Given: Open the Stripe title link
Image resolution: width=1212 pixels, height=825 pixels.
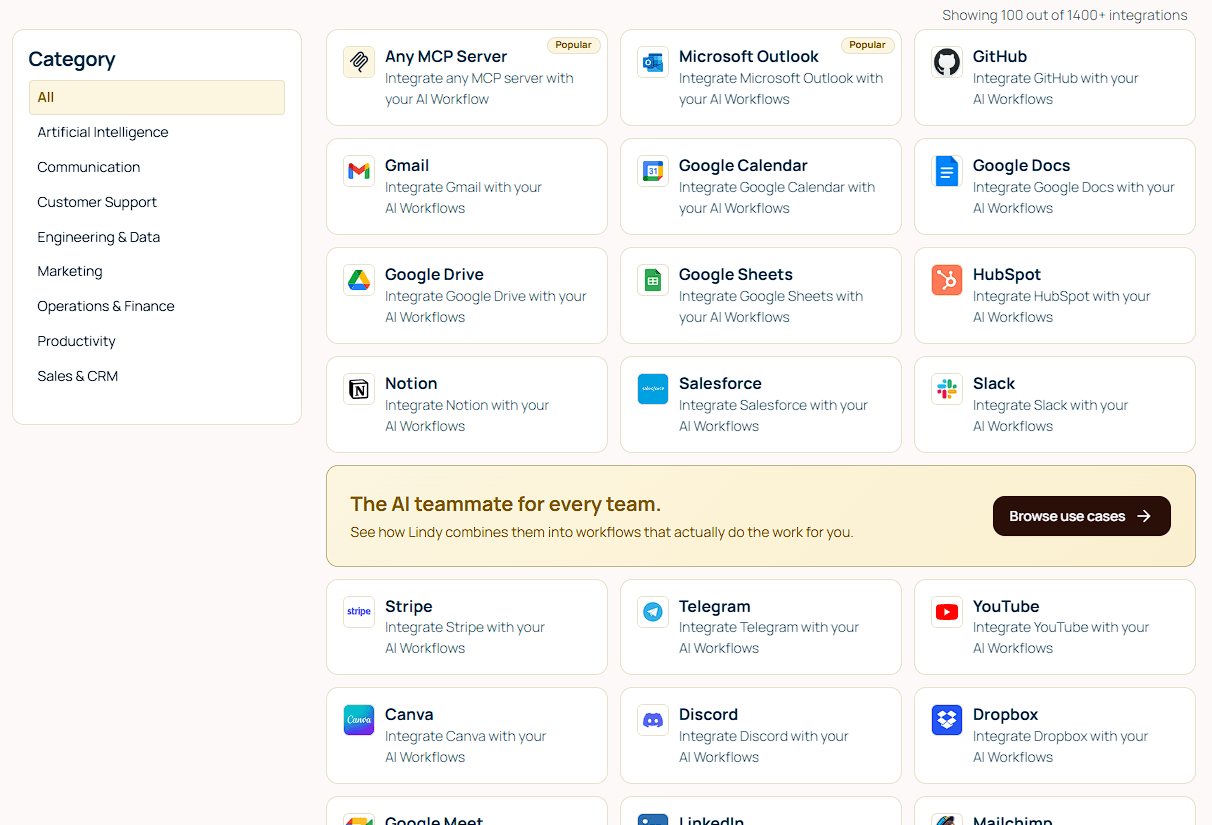Looking at the screenshot, I should pyautogui.click(x=409, y=606).
